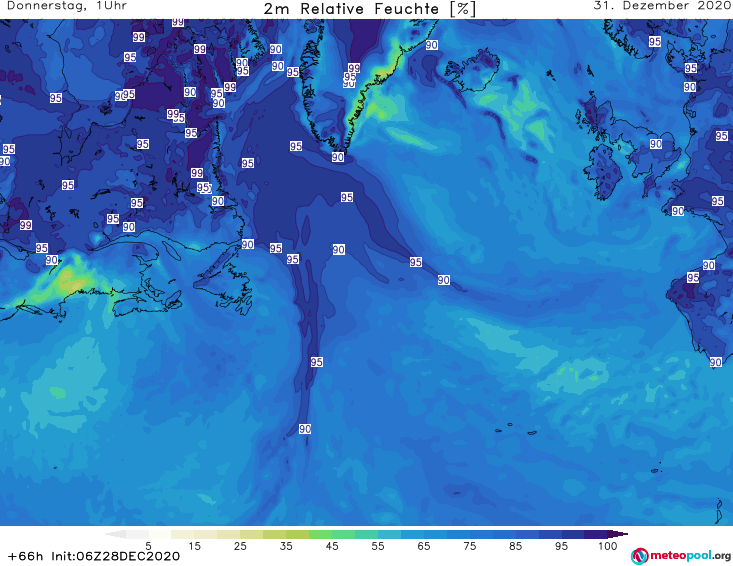
Task: Click the '+66h' forecast hour text
Action: click(25, 556)
